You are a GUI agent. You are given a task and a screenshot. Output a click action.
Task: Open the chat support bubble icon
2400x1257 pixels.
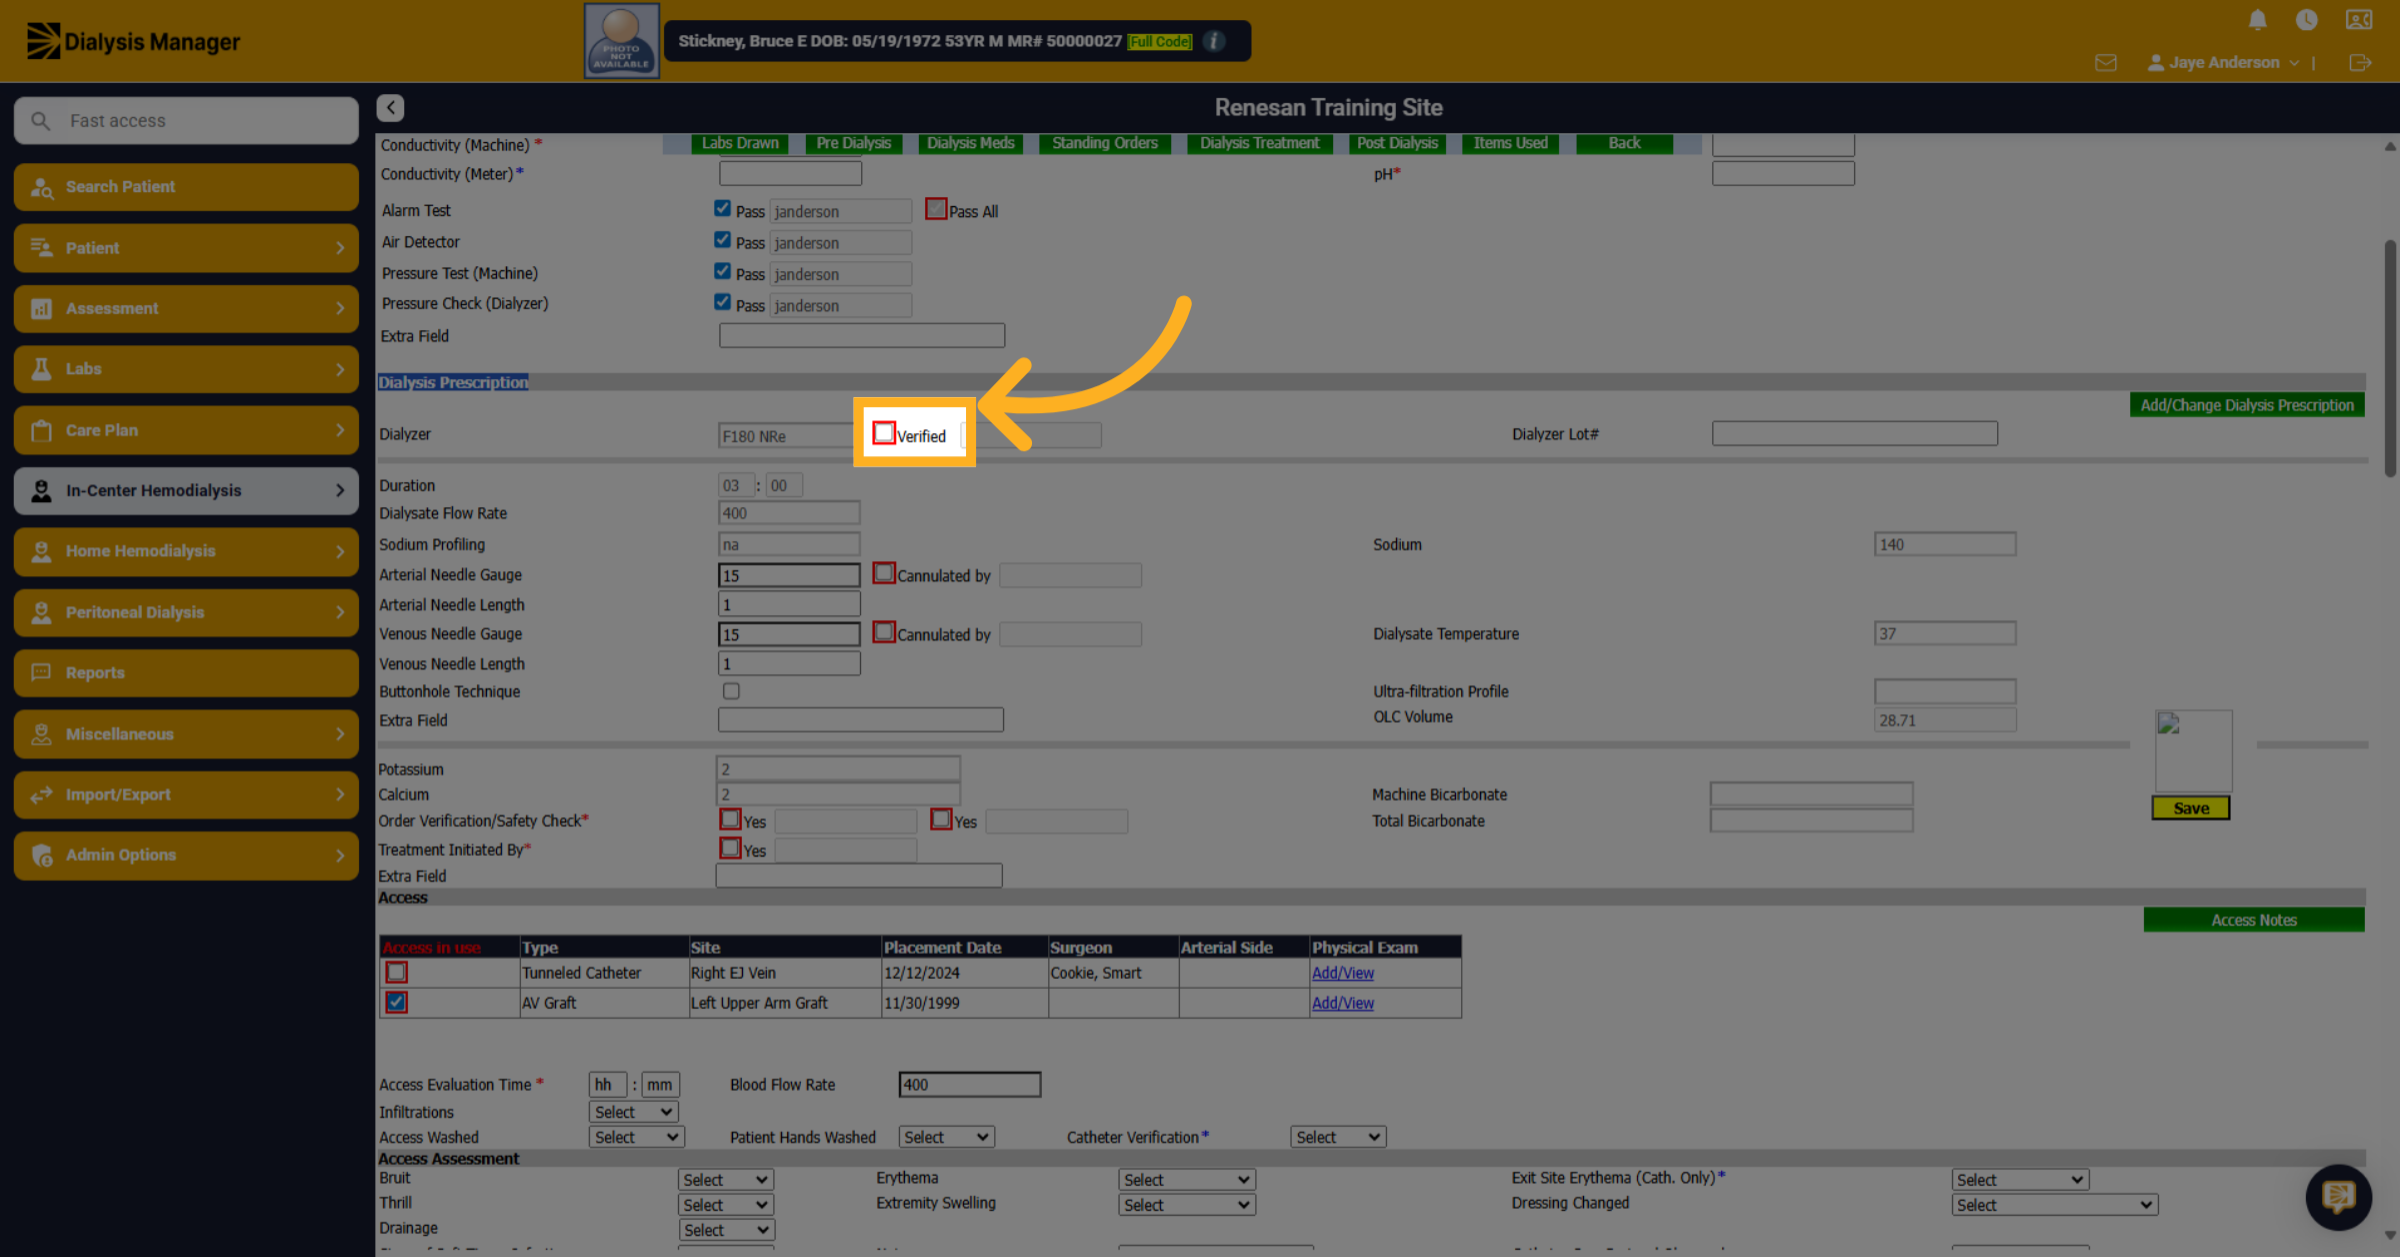(2338, 1196)
